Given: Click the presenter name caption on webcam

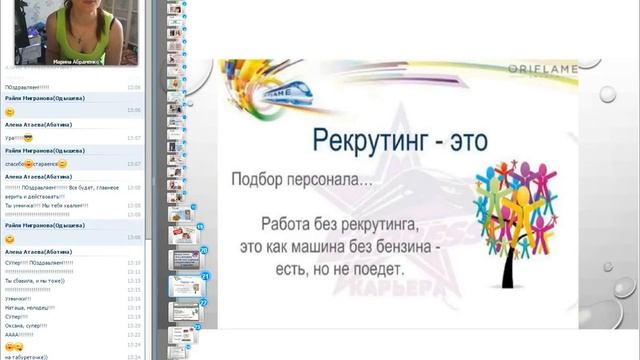Looking at the screenshot, I should coord(76,62).
